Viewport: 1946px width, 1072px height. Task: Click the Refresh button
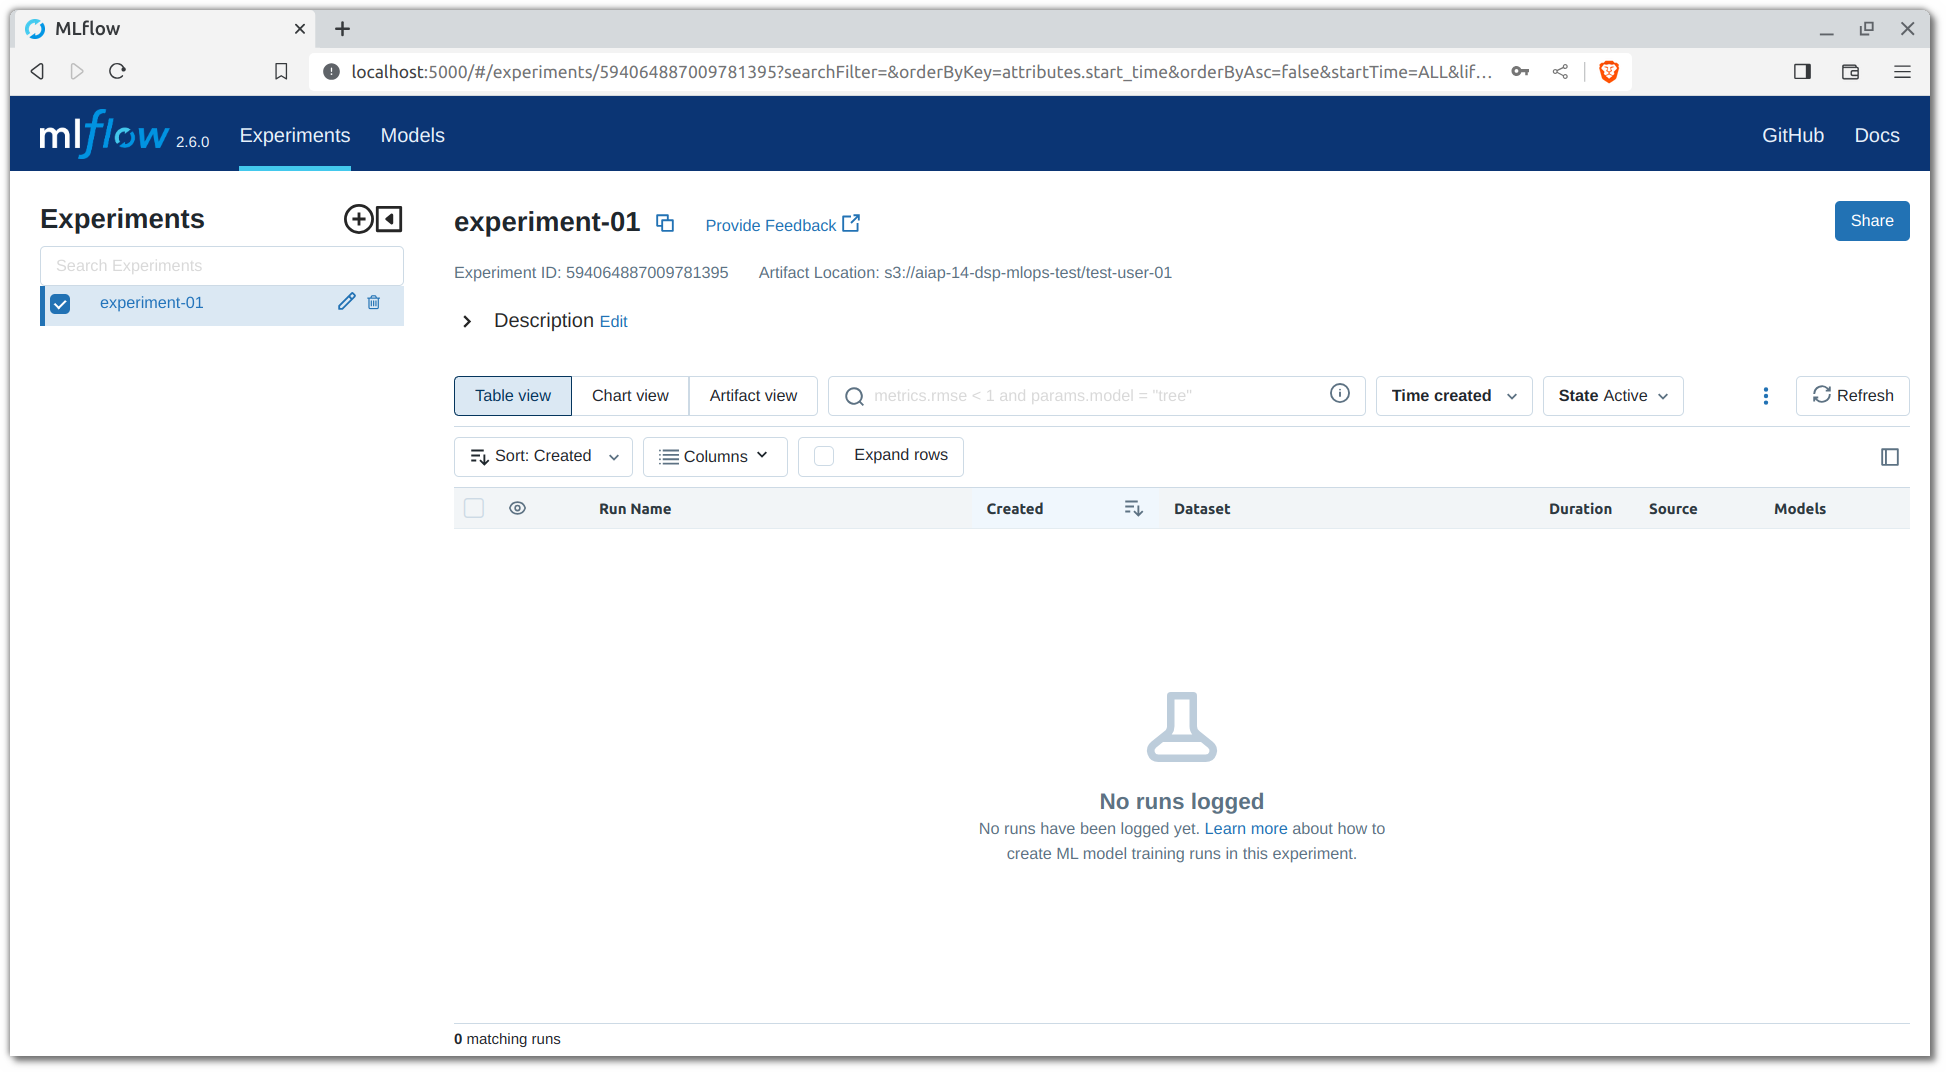(1853, 396)
